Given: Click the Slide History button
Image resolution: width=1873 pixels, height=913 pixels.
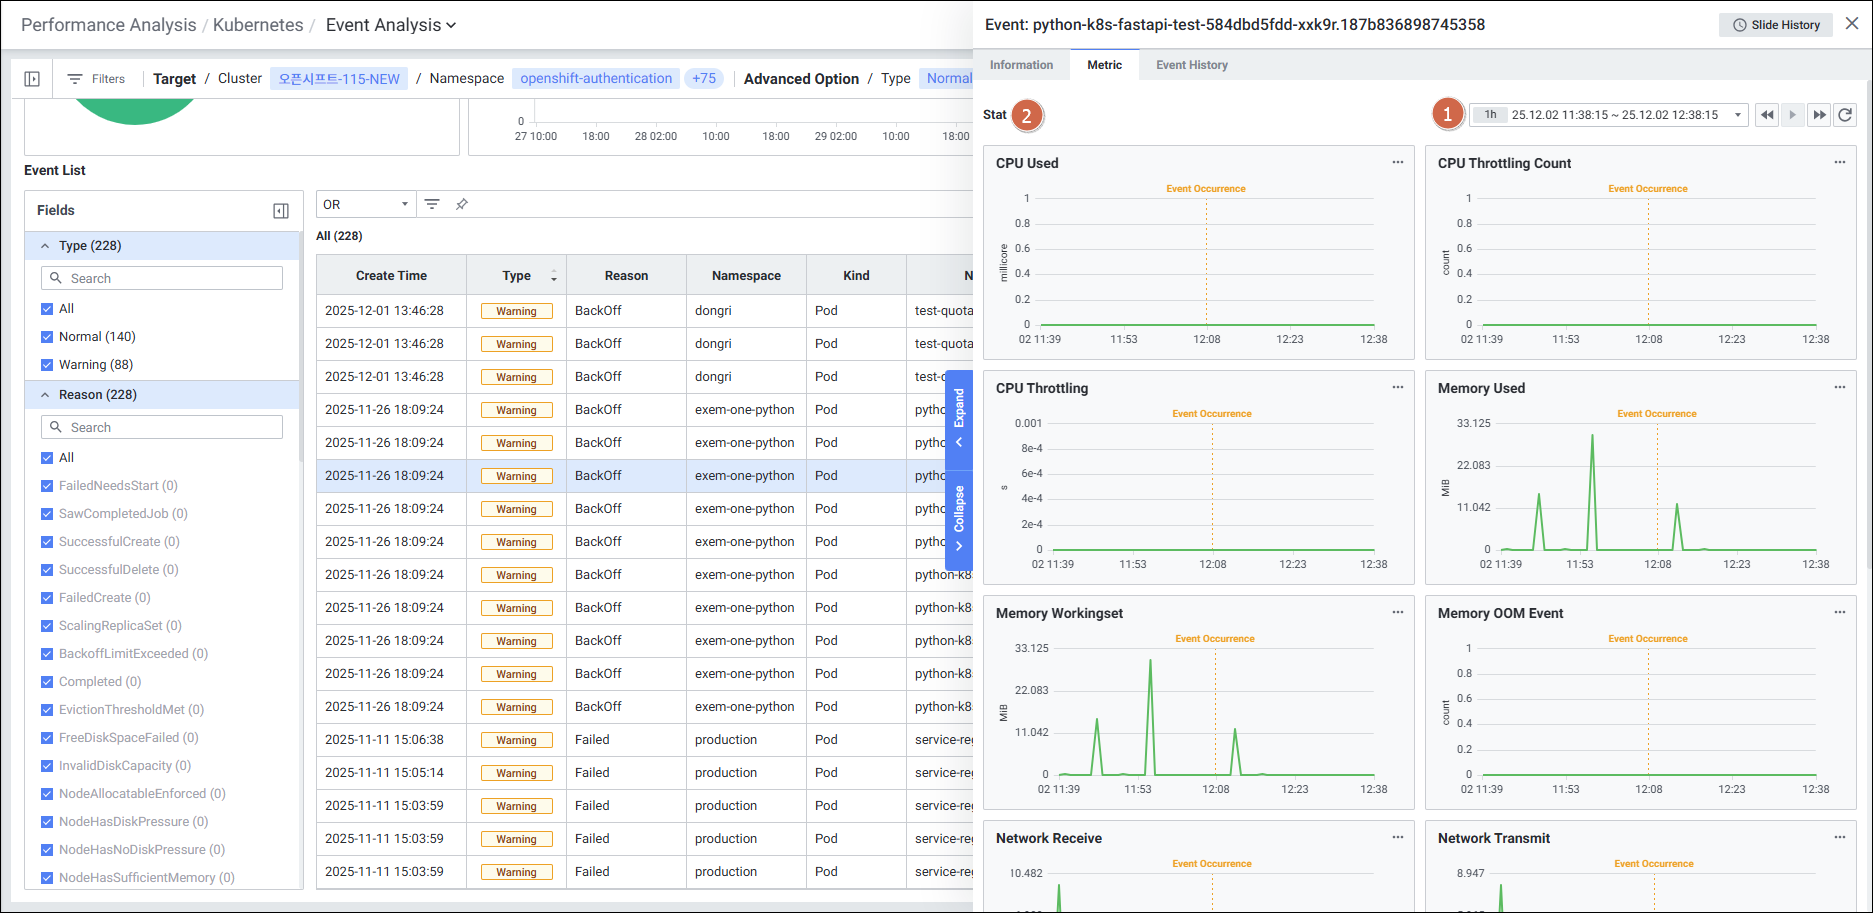Looking at the screenshot, I should (1775, 25).
